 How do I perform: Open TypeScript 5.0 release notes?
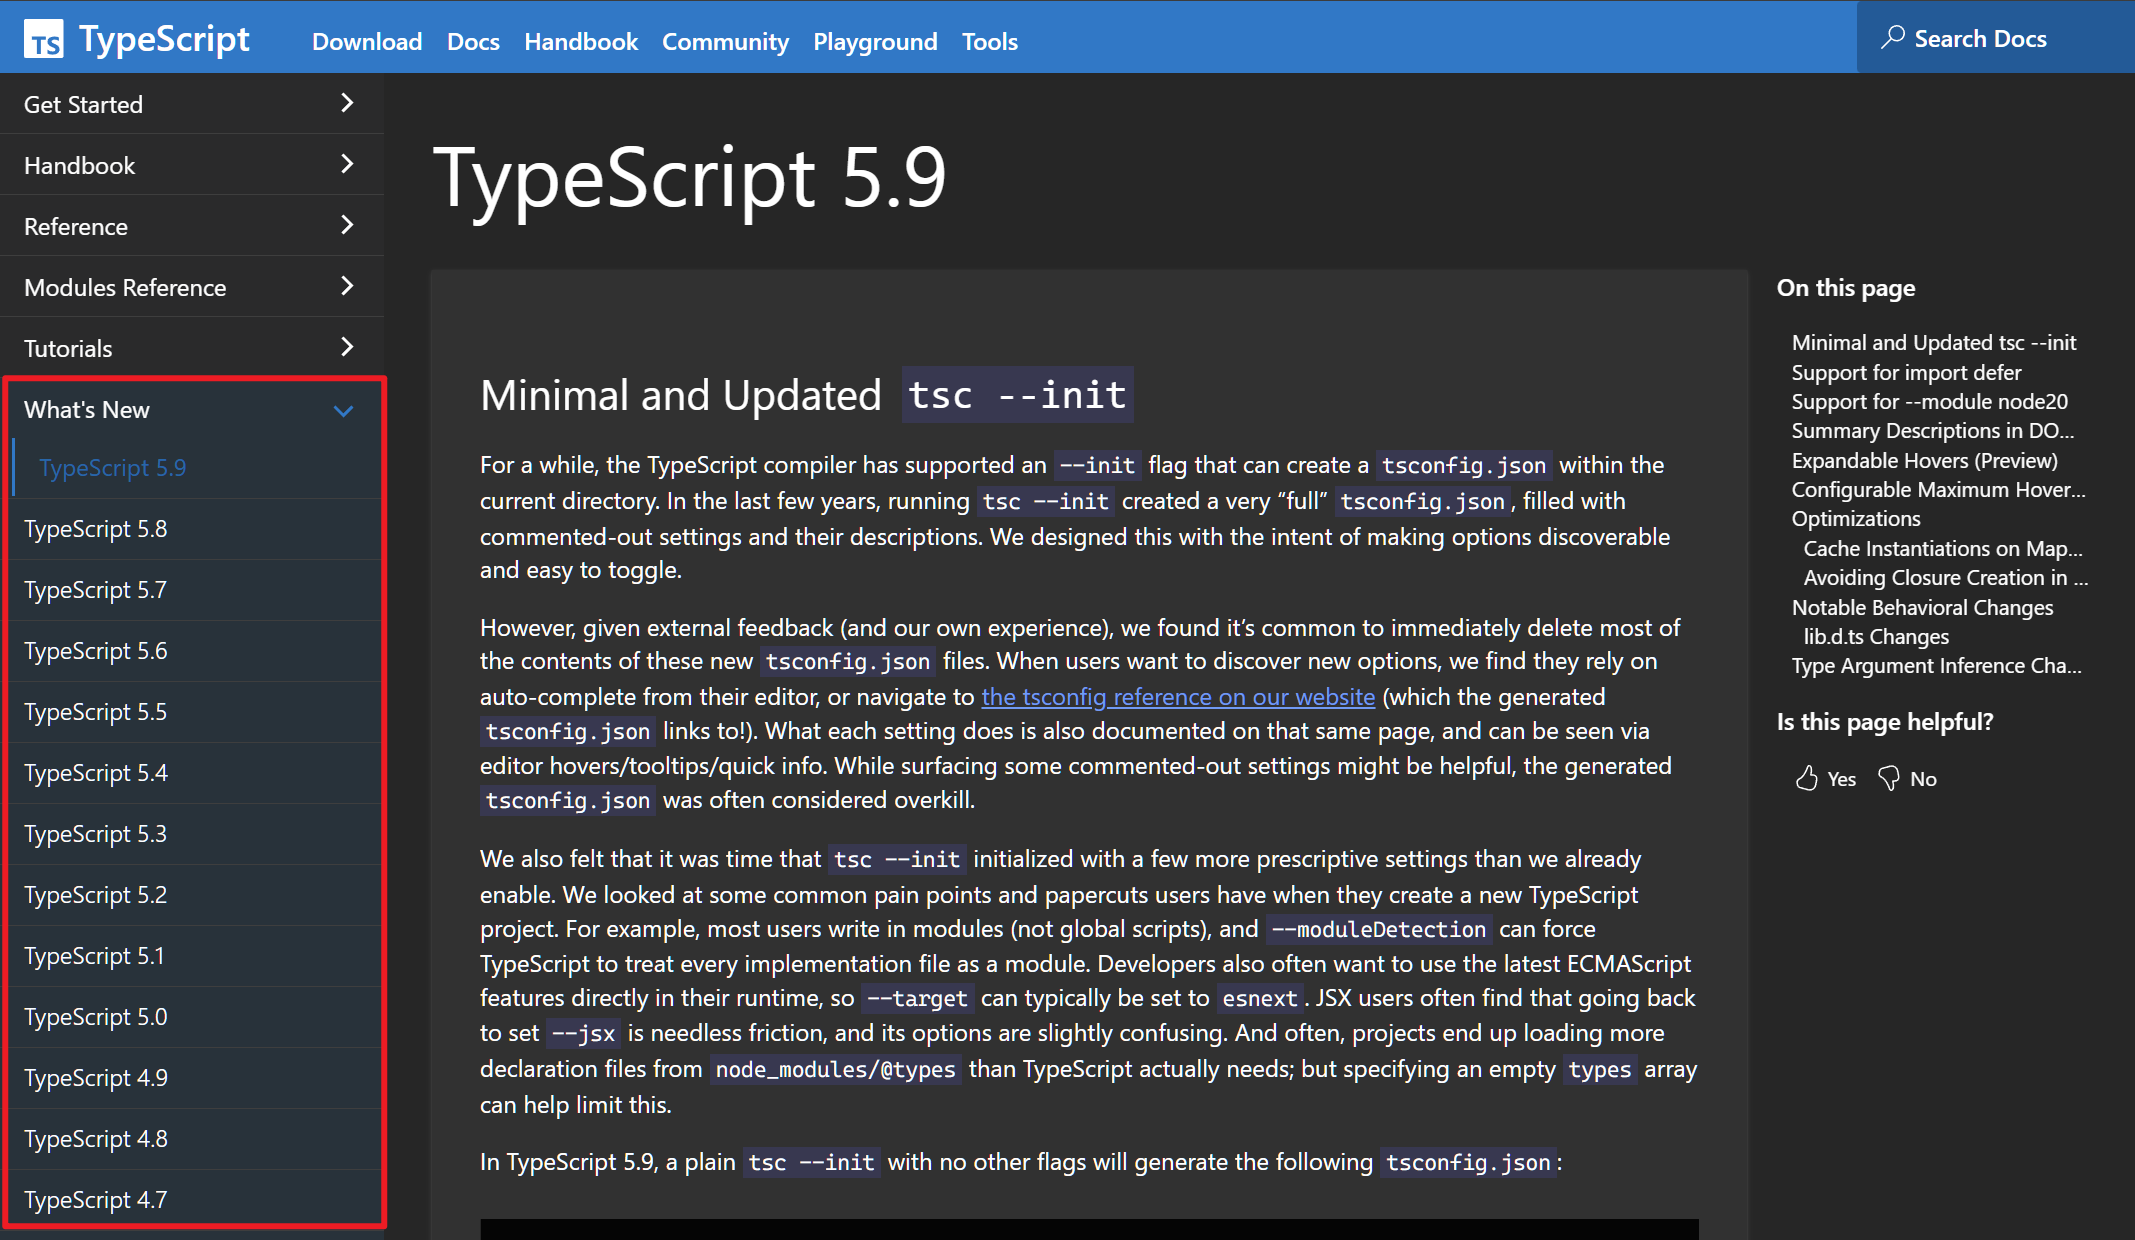coord(95,1017)
